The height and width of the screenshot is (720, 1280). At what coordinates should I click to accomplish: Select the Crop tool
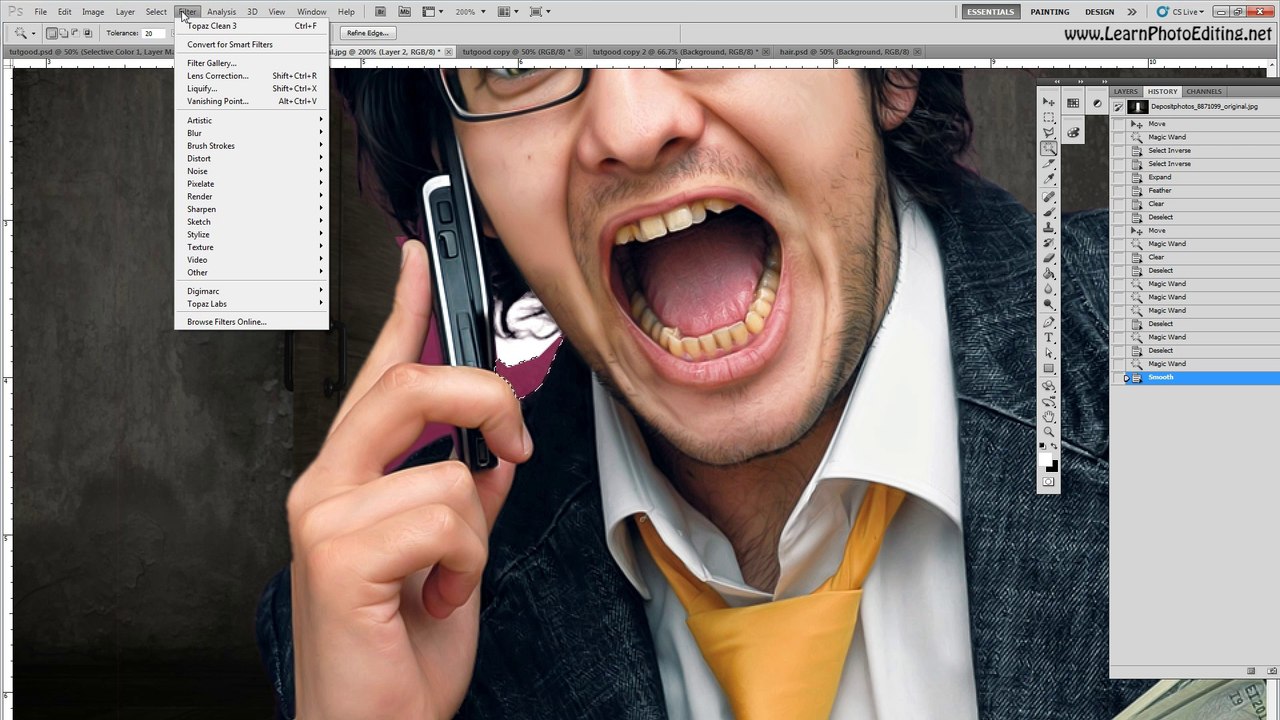point(1048,163)
